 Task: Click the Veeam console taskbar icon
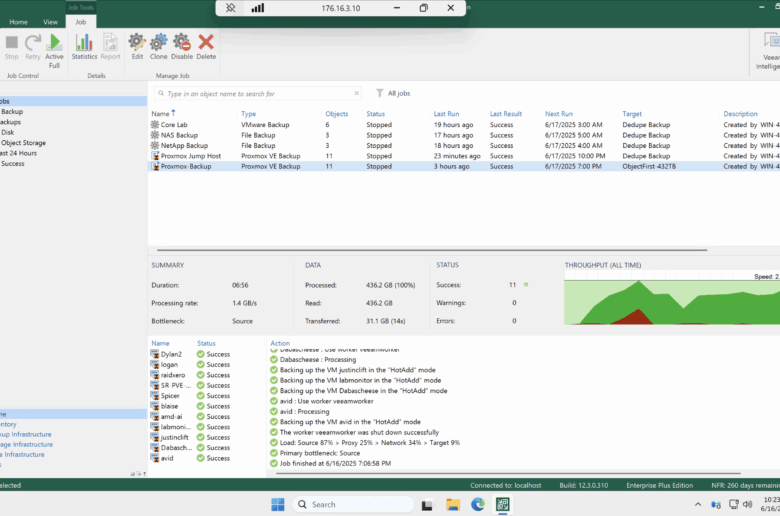(x=502, y=505)
